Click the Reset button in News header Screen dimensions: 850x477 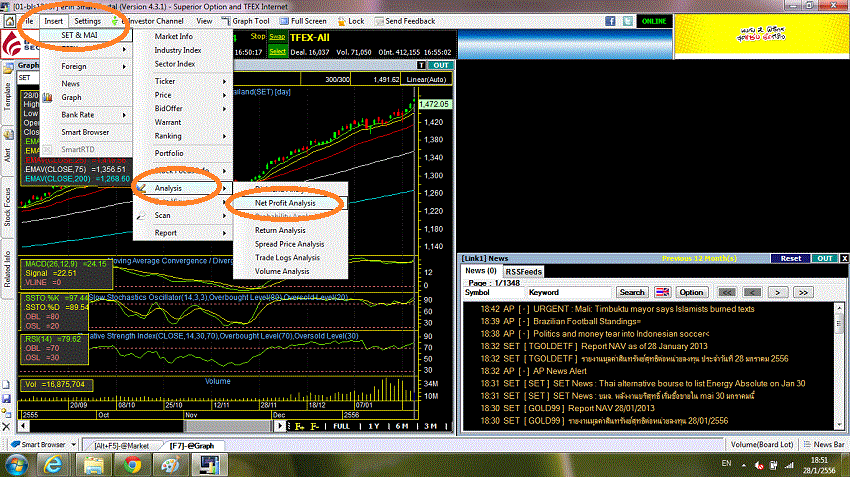coord(790,259)
